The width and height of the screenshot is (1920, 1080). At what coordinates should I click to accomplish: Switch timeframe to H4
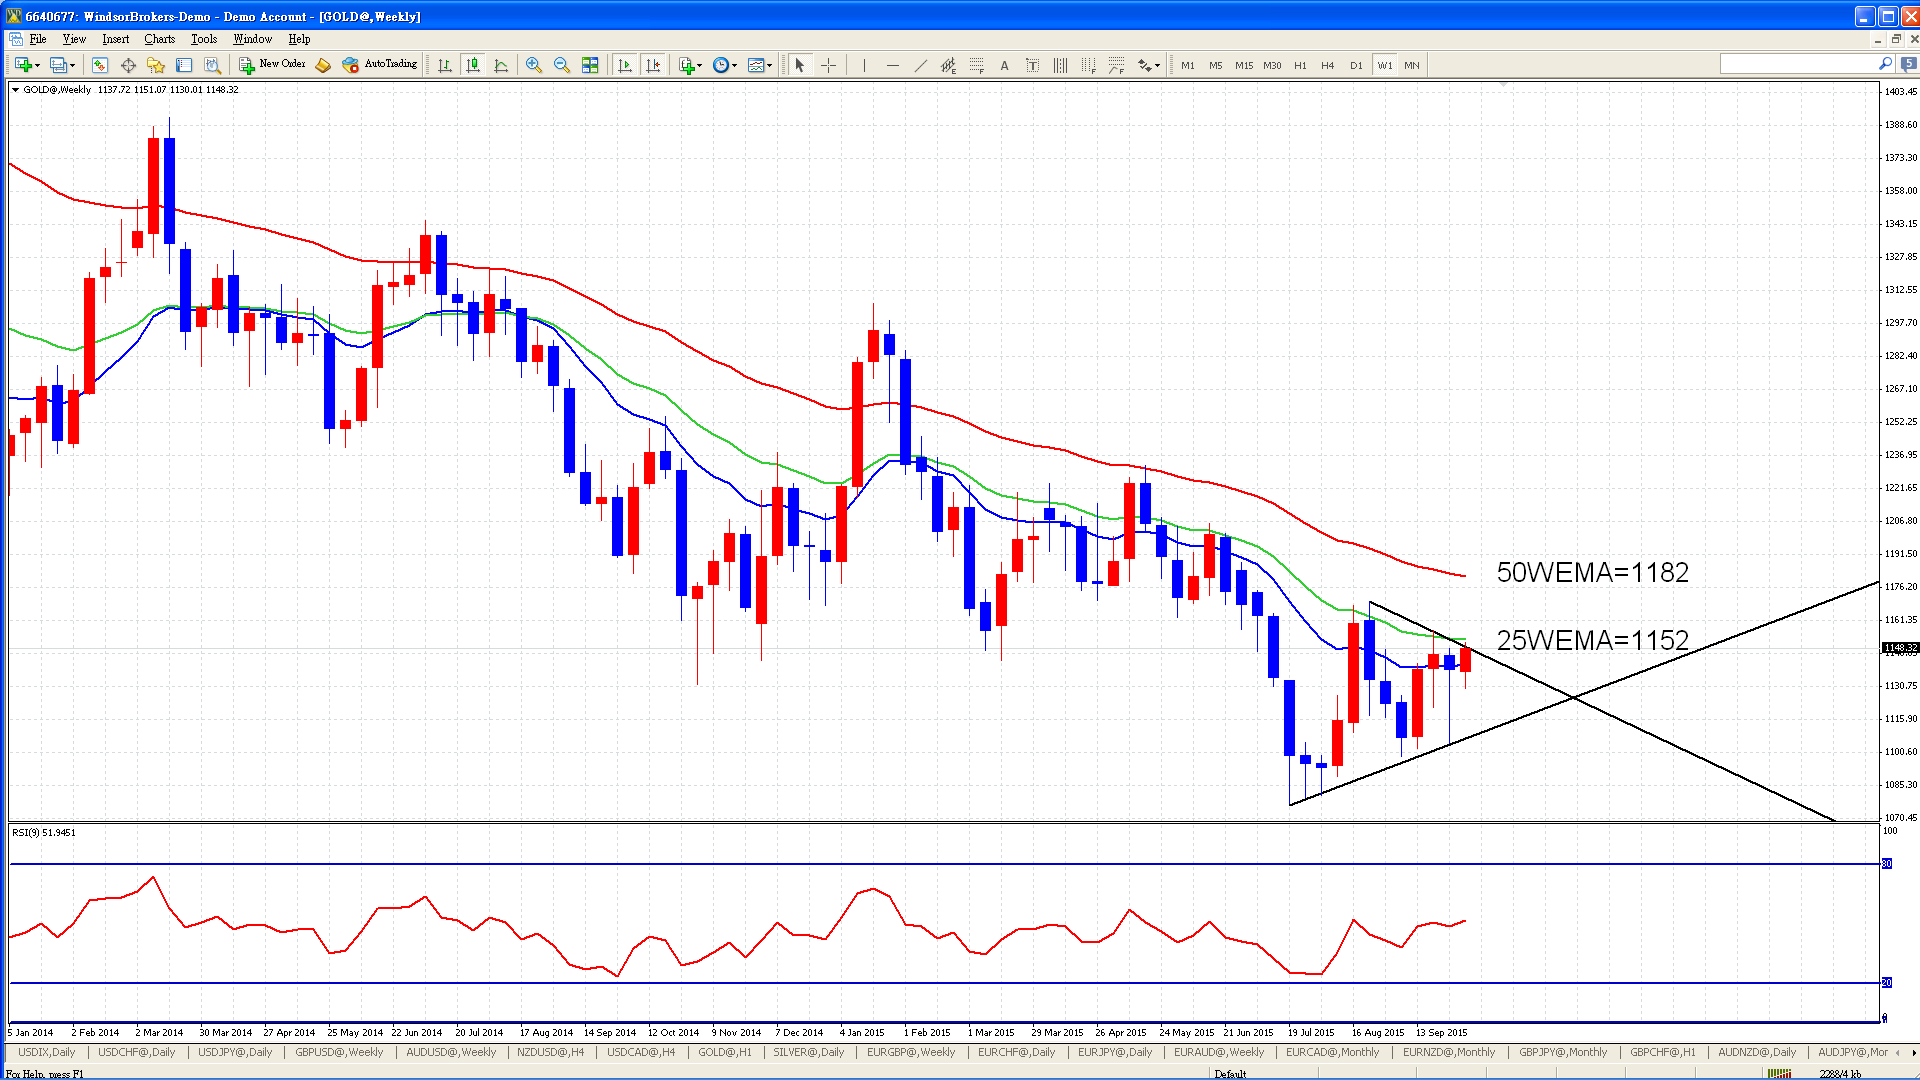coord(1328,65)
